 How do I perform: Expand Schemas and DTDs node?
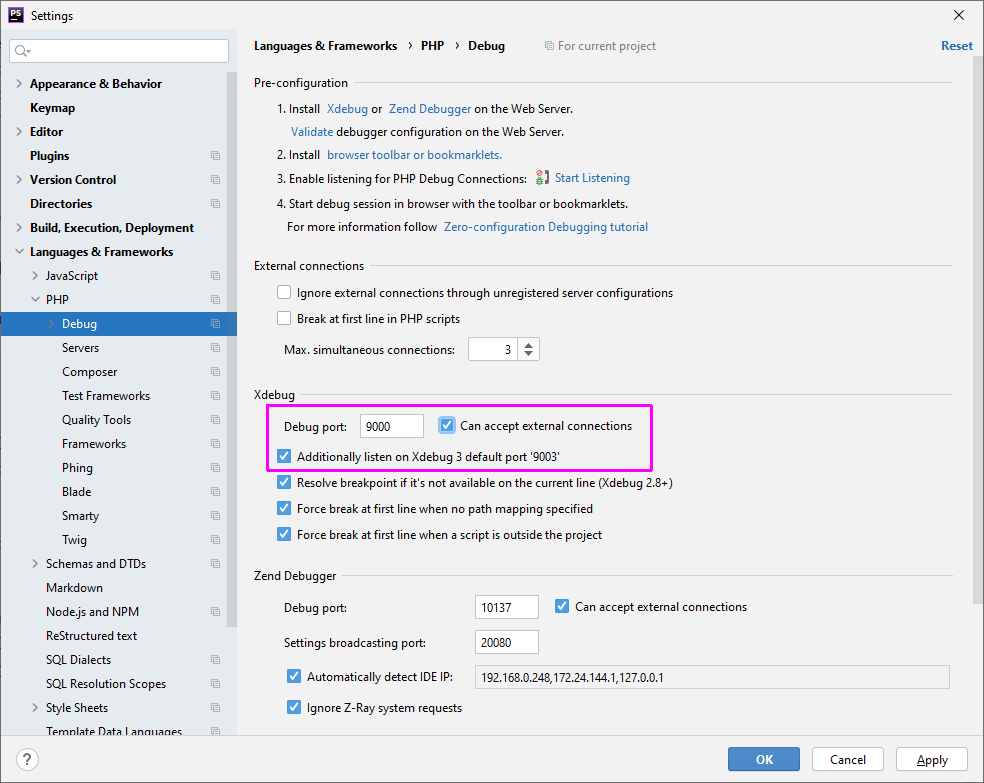pyautogui.click(x=35, y=563)
